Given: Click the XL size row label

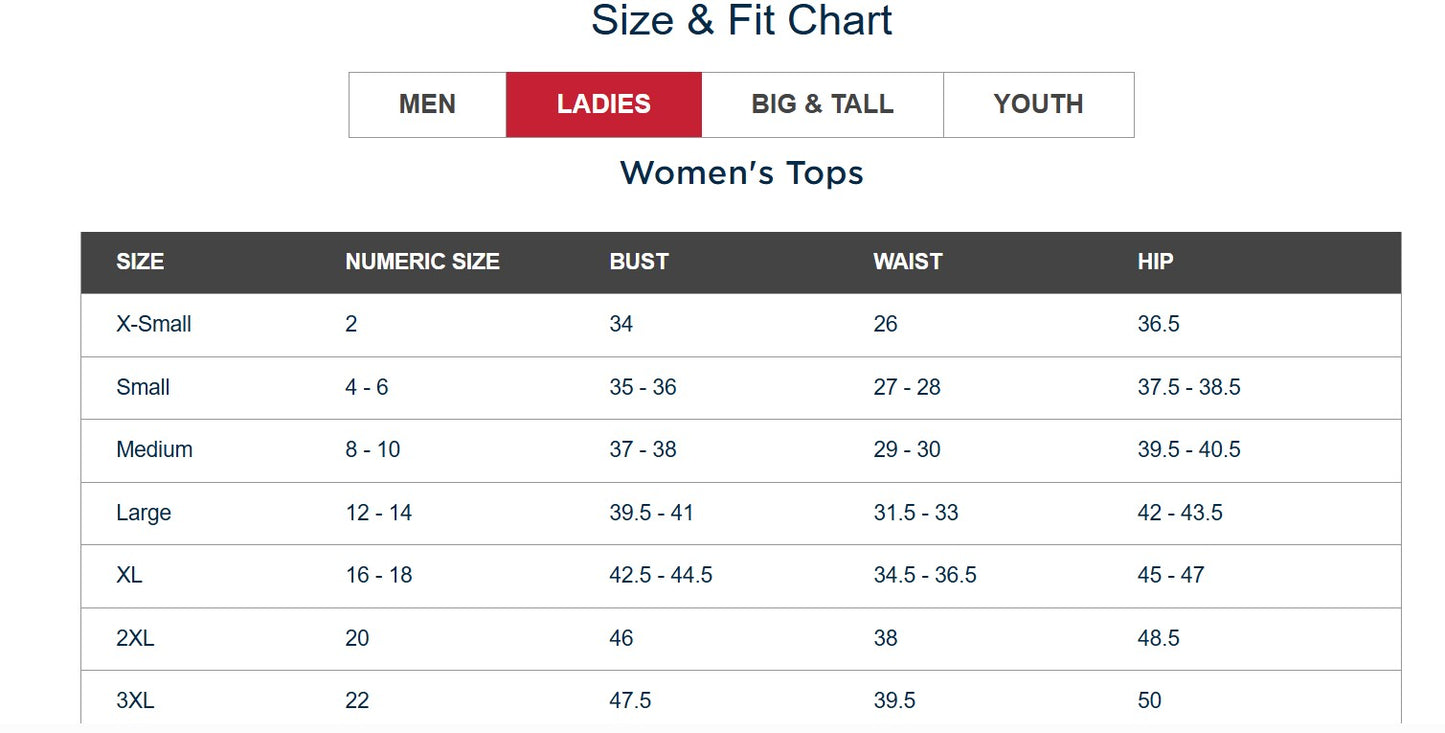Looking at the screenshot, I should tap(129, 575).
